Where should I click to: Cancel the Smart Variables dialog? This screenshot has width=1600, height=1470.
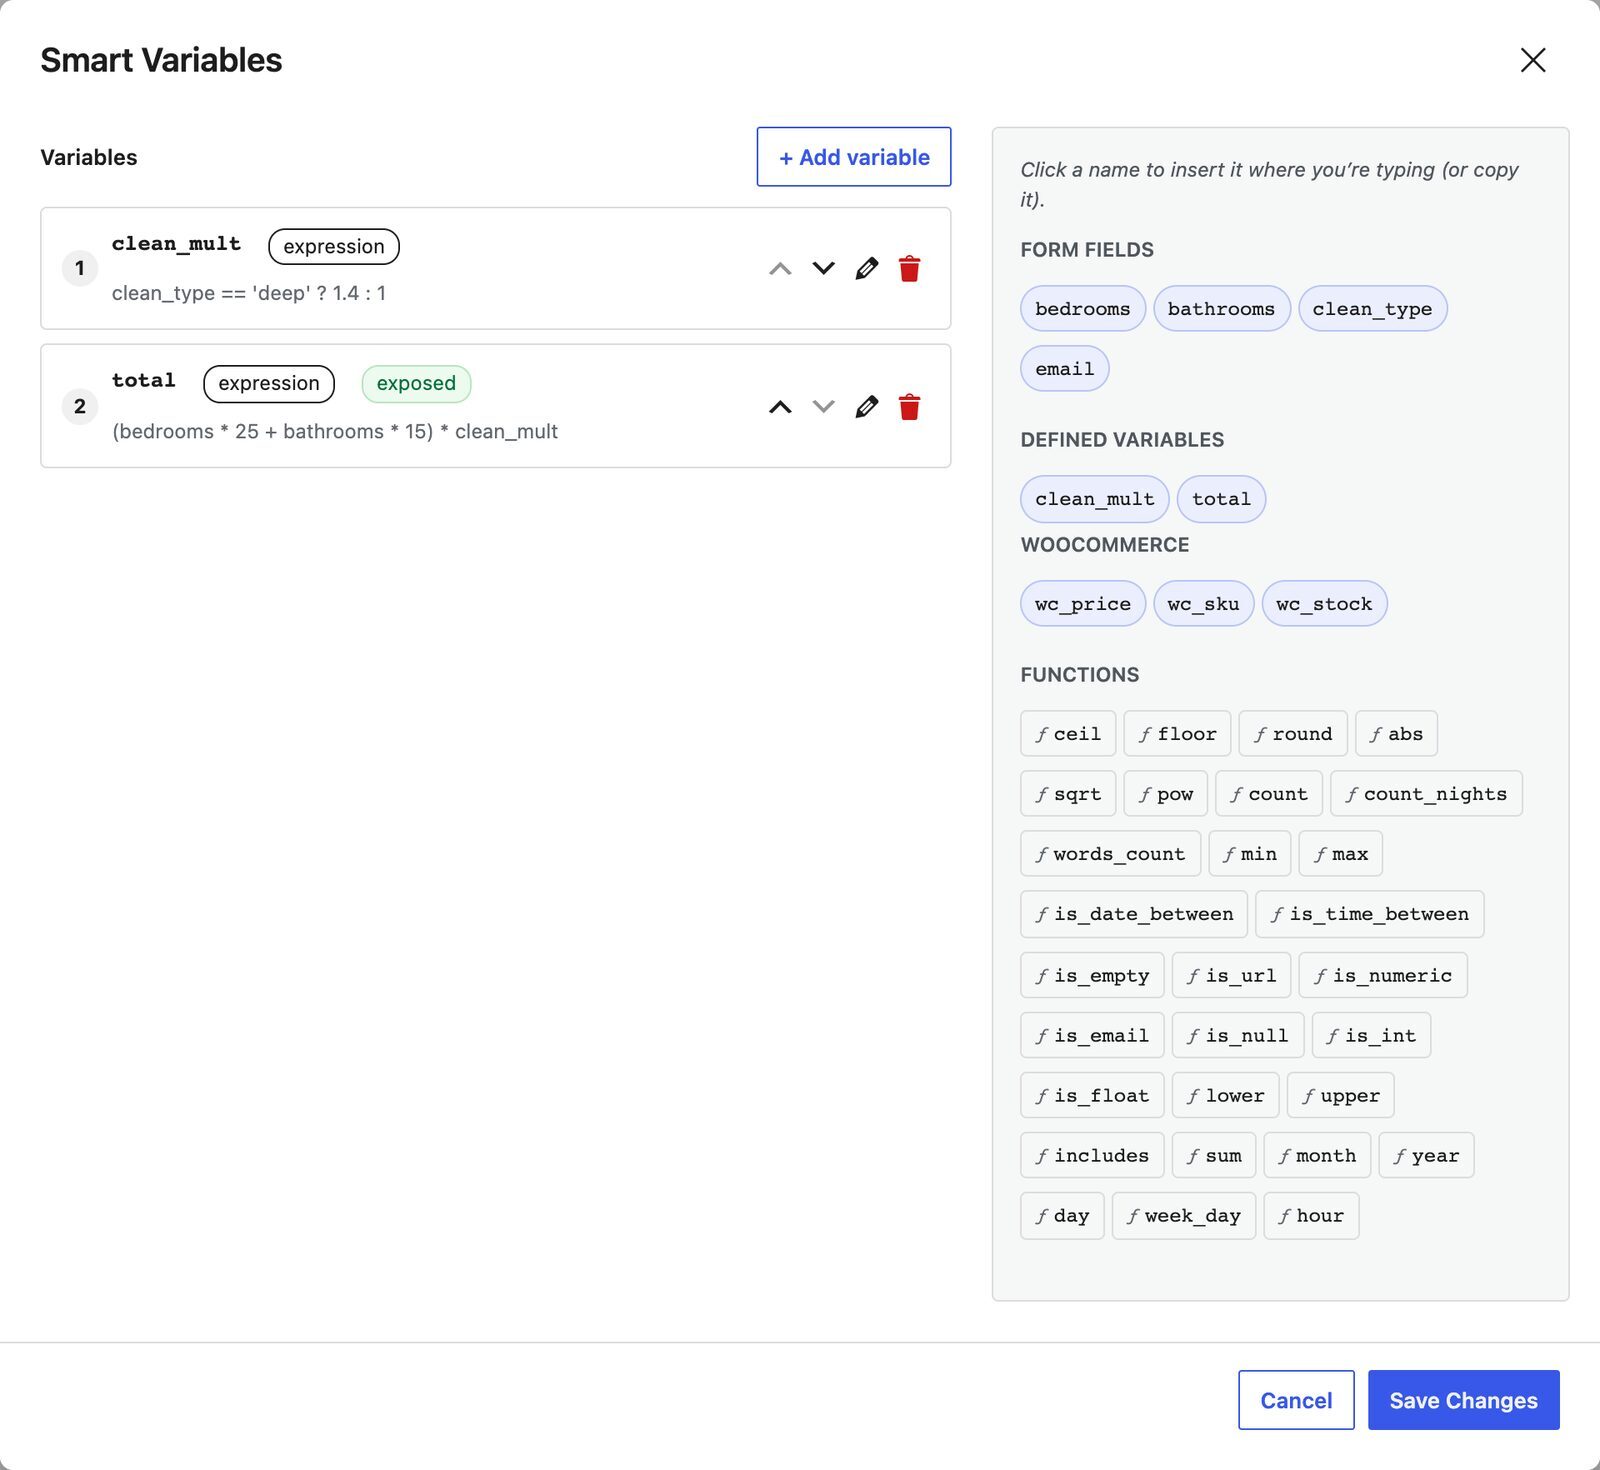coord(1296,1400)
